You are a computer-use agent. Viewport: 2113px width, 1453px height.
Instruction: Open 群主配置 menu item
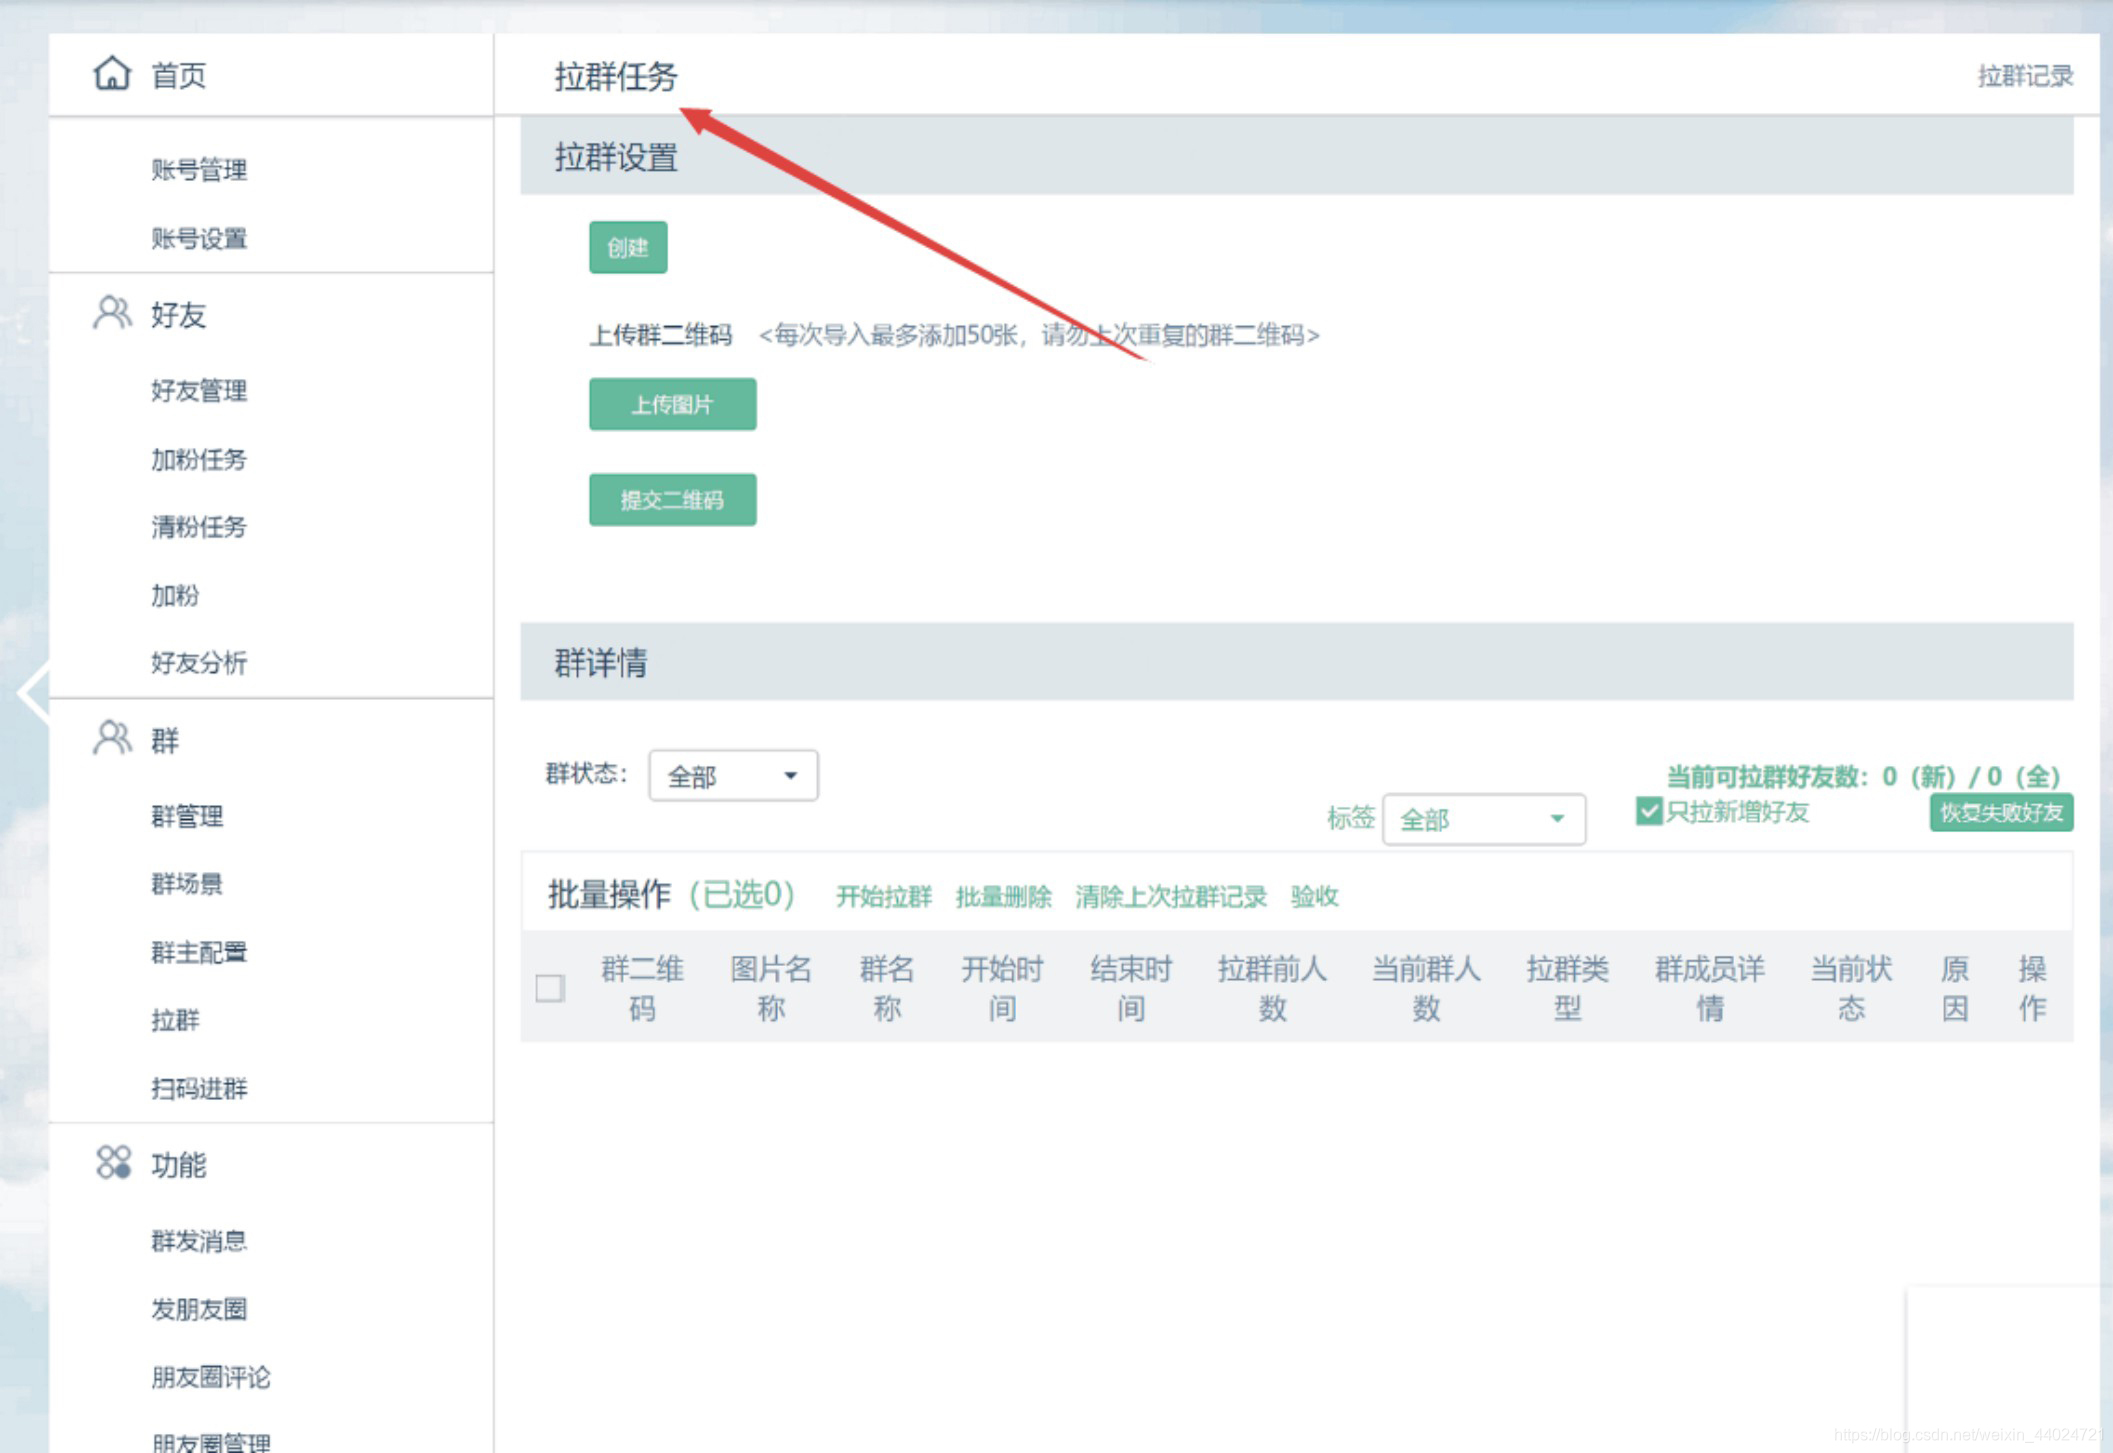tap(199, 952)
